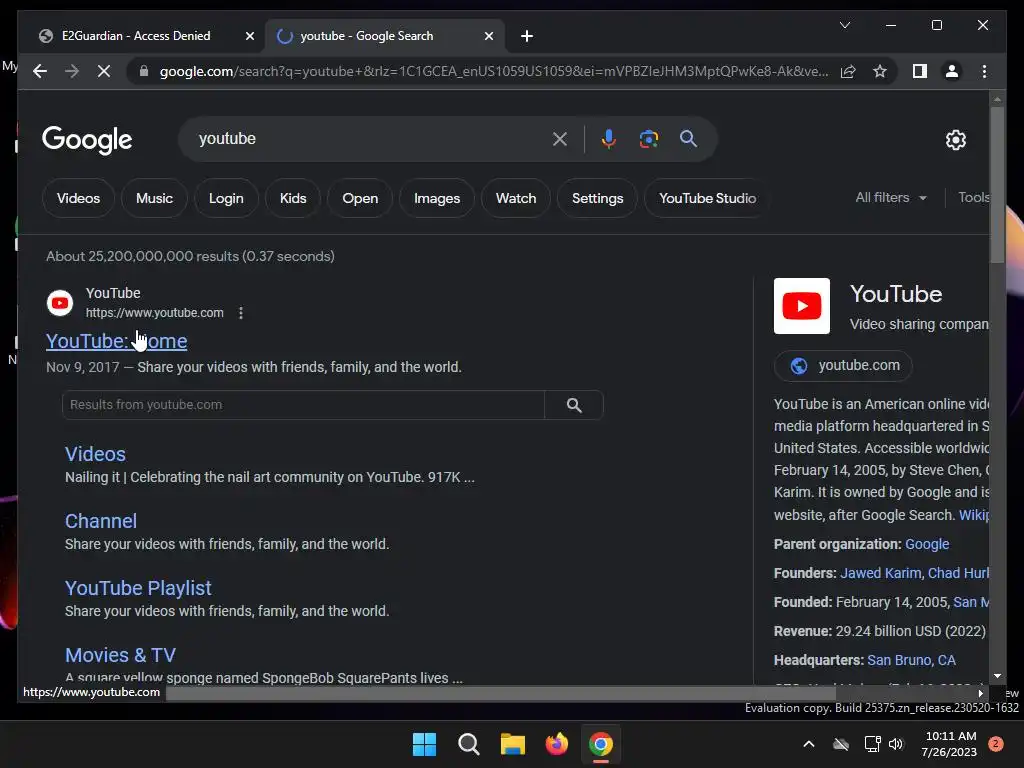Stop page loading with the X button
This screenshot has height=768, width=1024.
(x=104, y=71)
